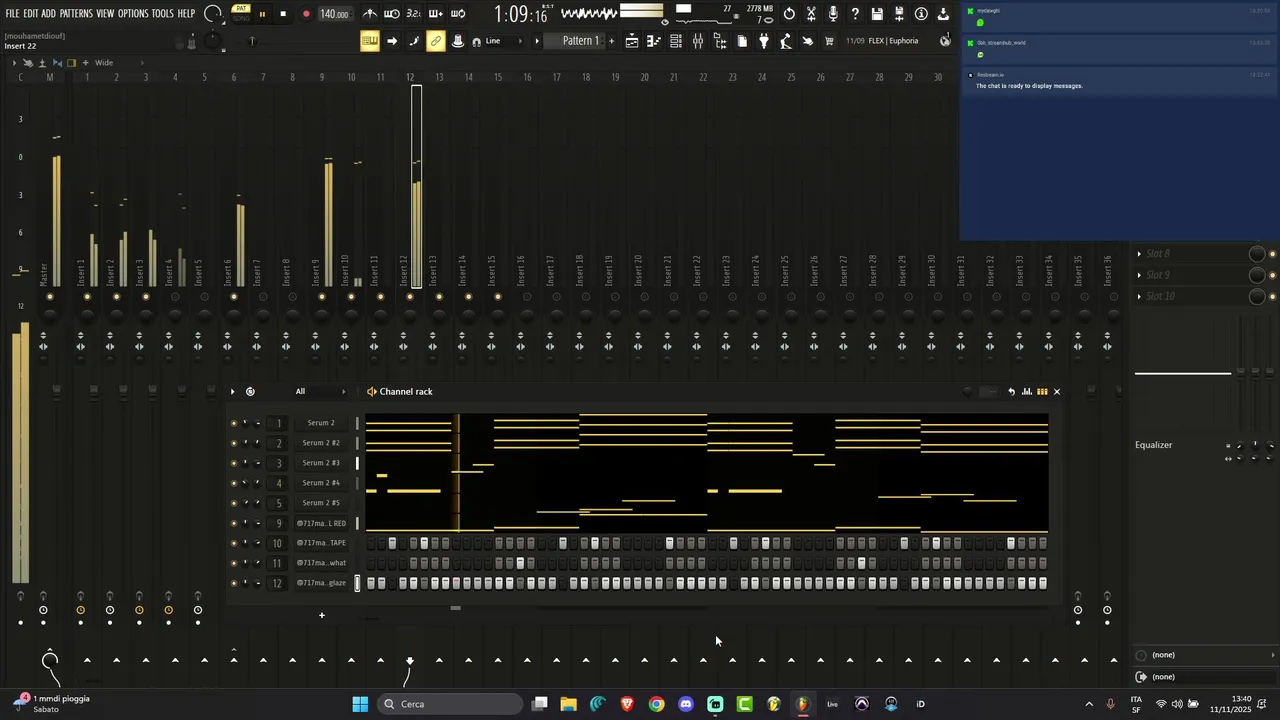Toggle the Slot 8 enable light
Screen dimensions: 1280x720
[1272, 254]
